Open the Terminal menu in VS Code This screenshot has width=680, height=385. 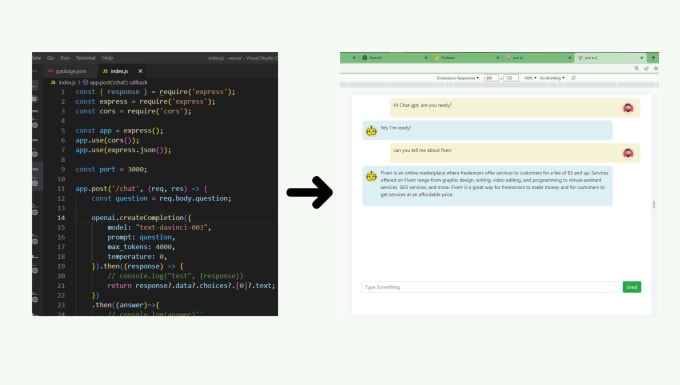(85, 58)
